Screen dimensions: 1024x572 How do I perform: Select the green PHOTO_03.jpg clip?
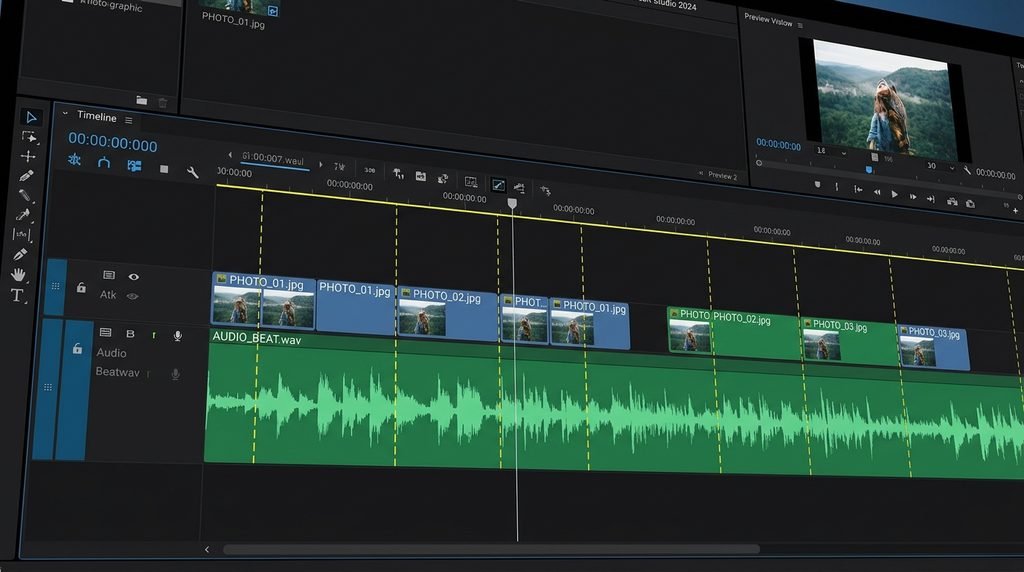[x=849, y=341]
